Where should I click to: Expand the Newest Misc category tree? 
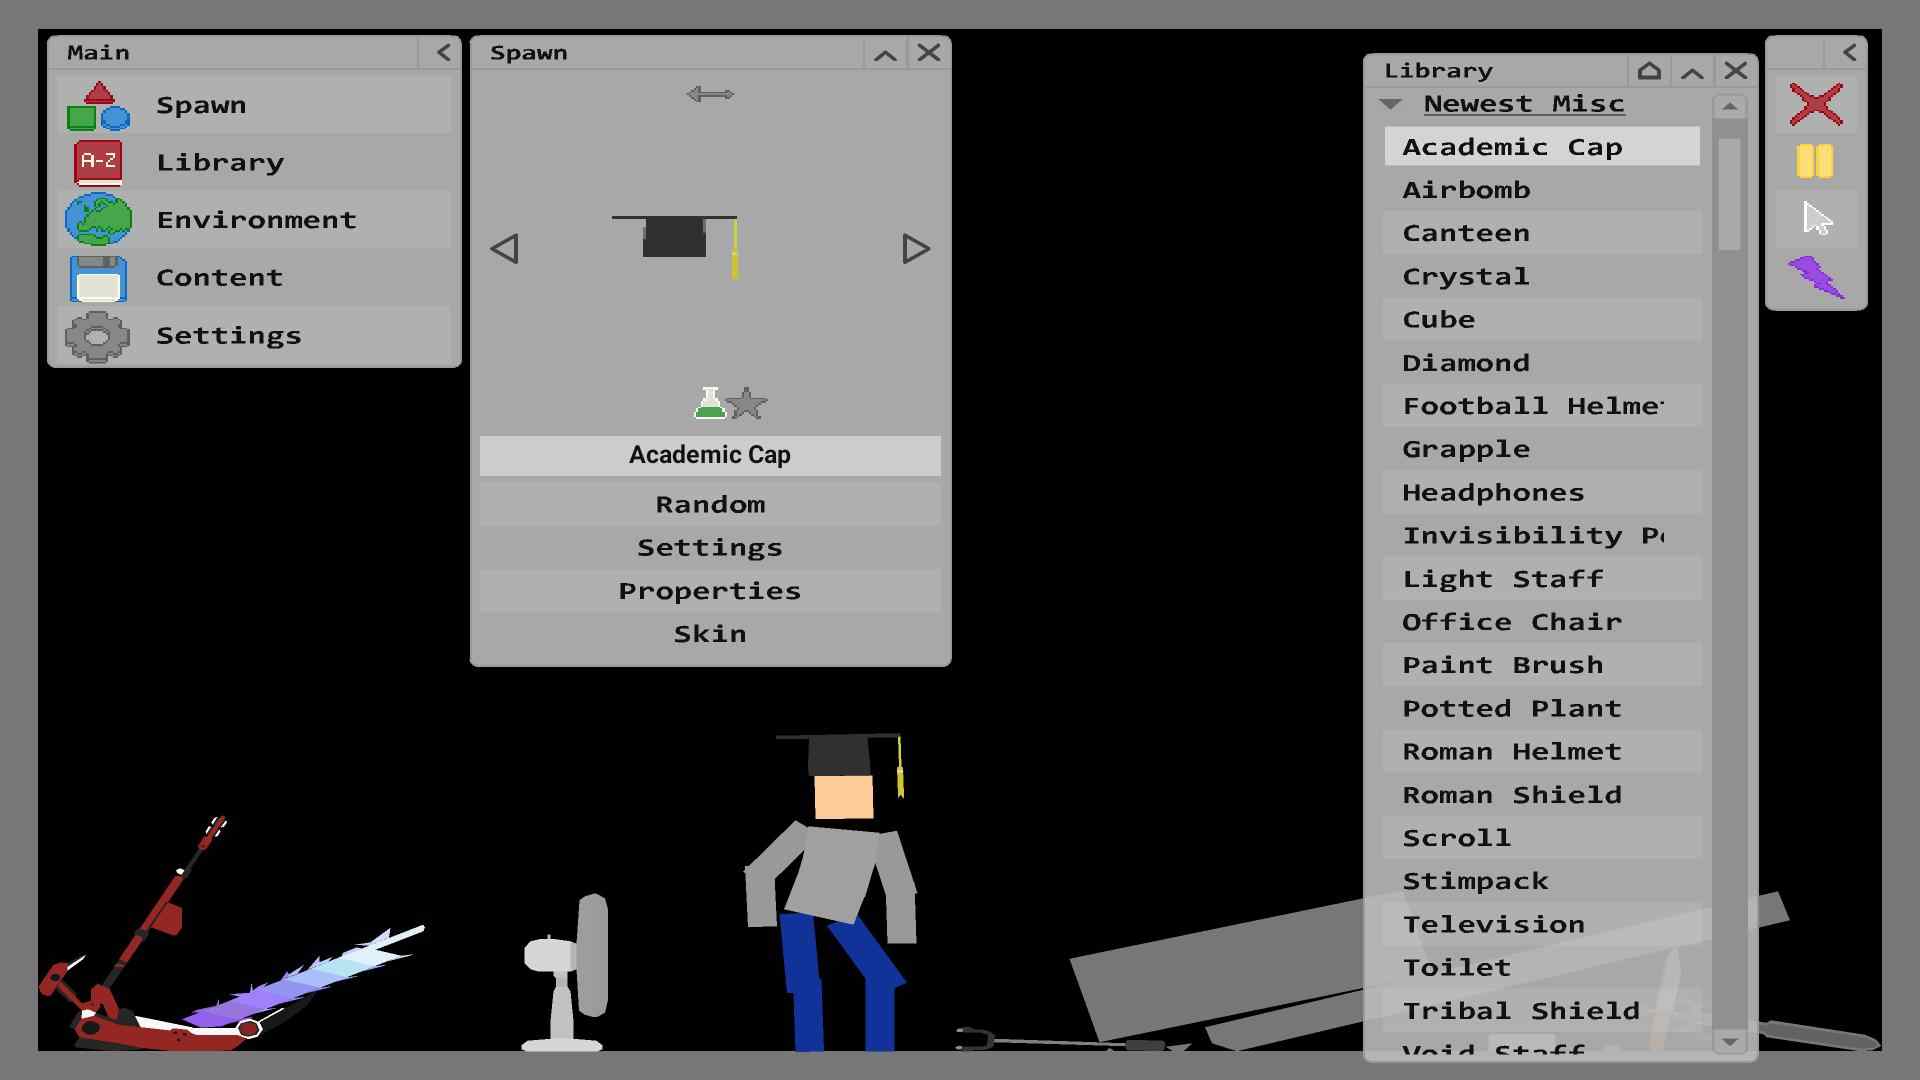(1389, 102)
